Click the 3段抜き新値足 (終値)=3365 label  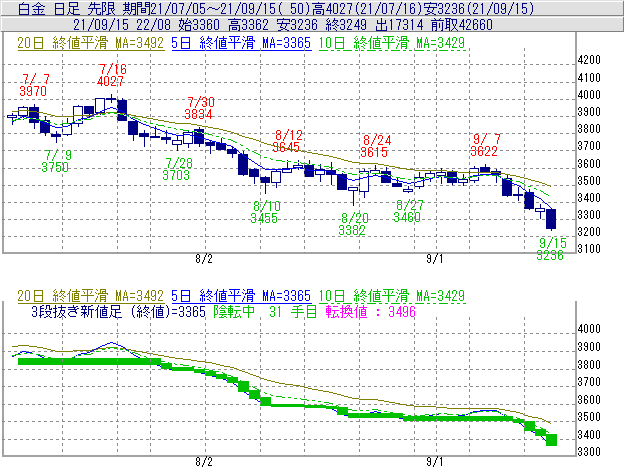tap(118, 311)
